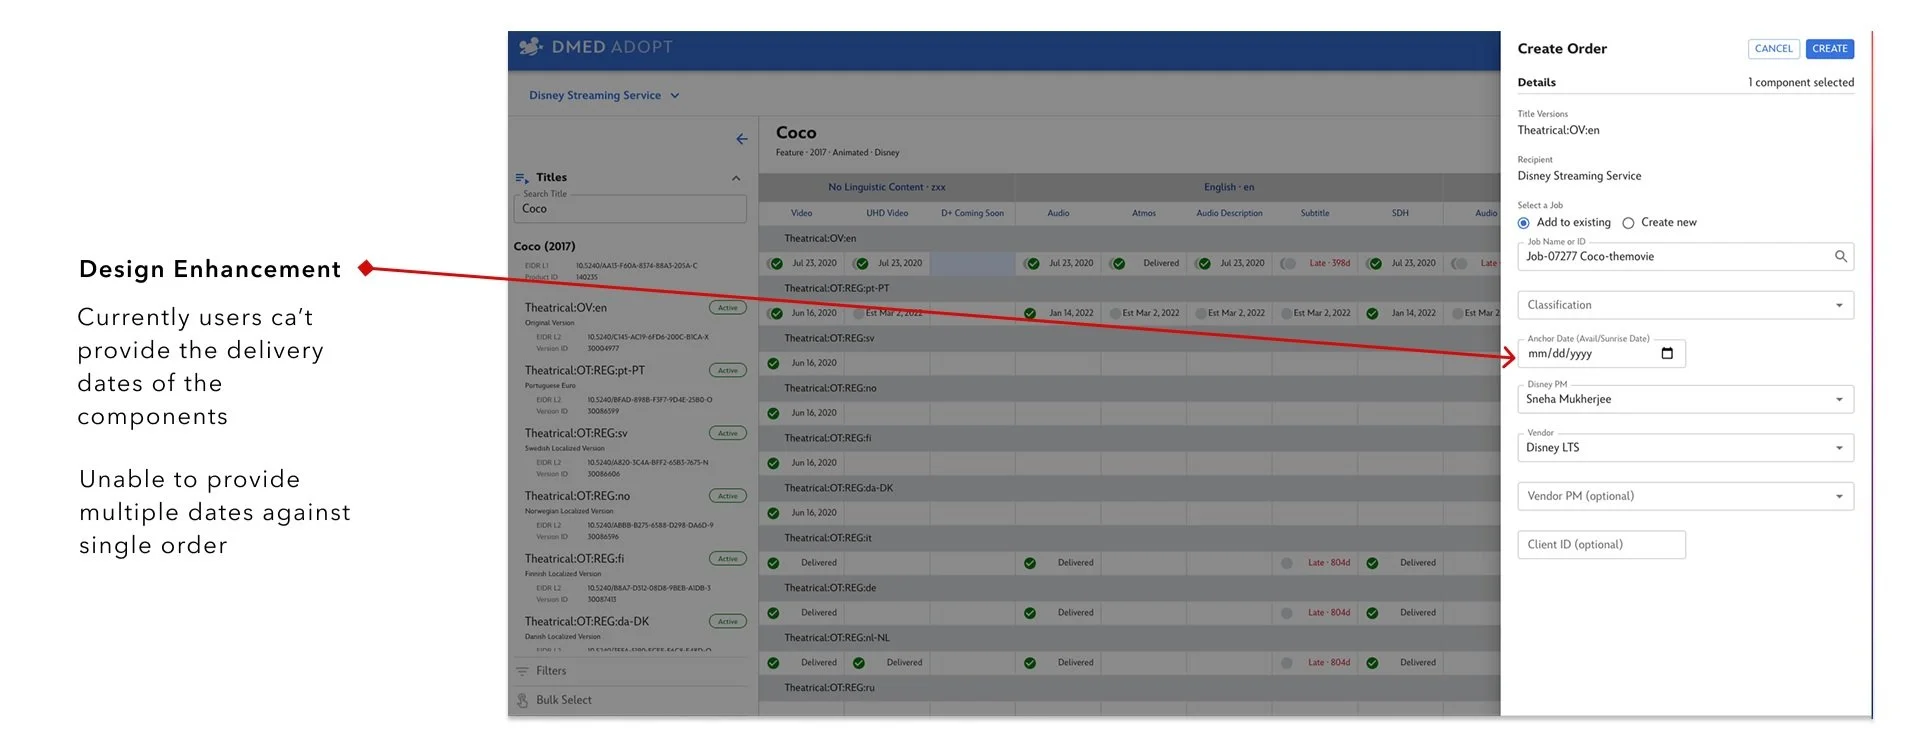Click the English · en group header
Screen dimensions: 1920x734
1229,187
